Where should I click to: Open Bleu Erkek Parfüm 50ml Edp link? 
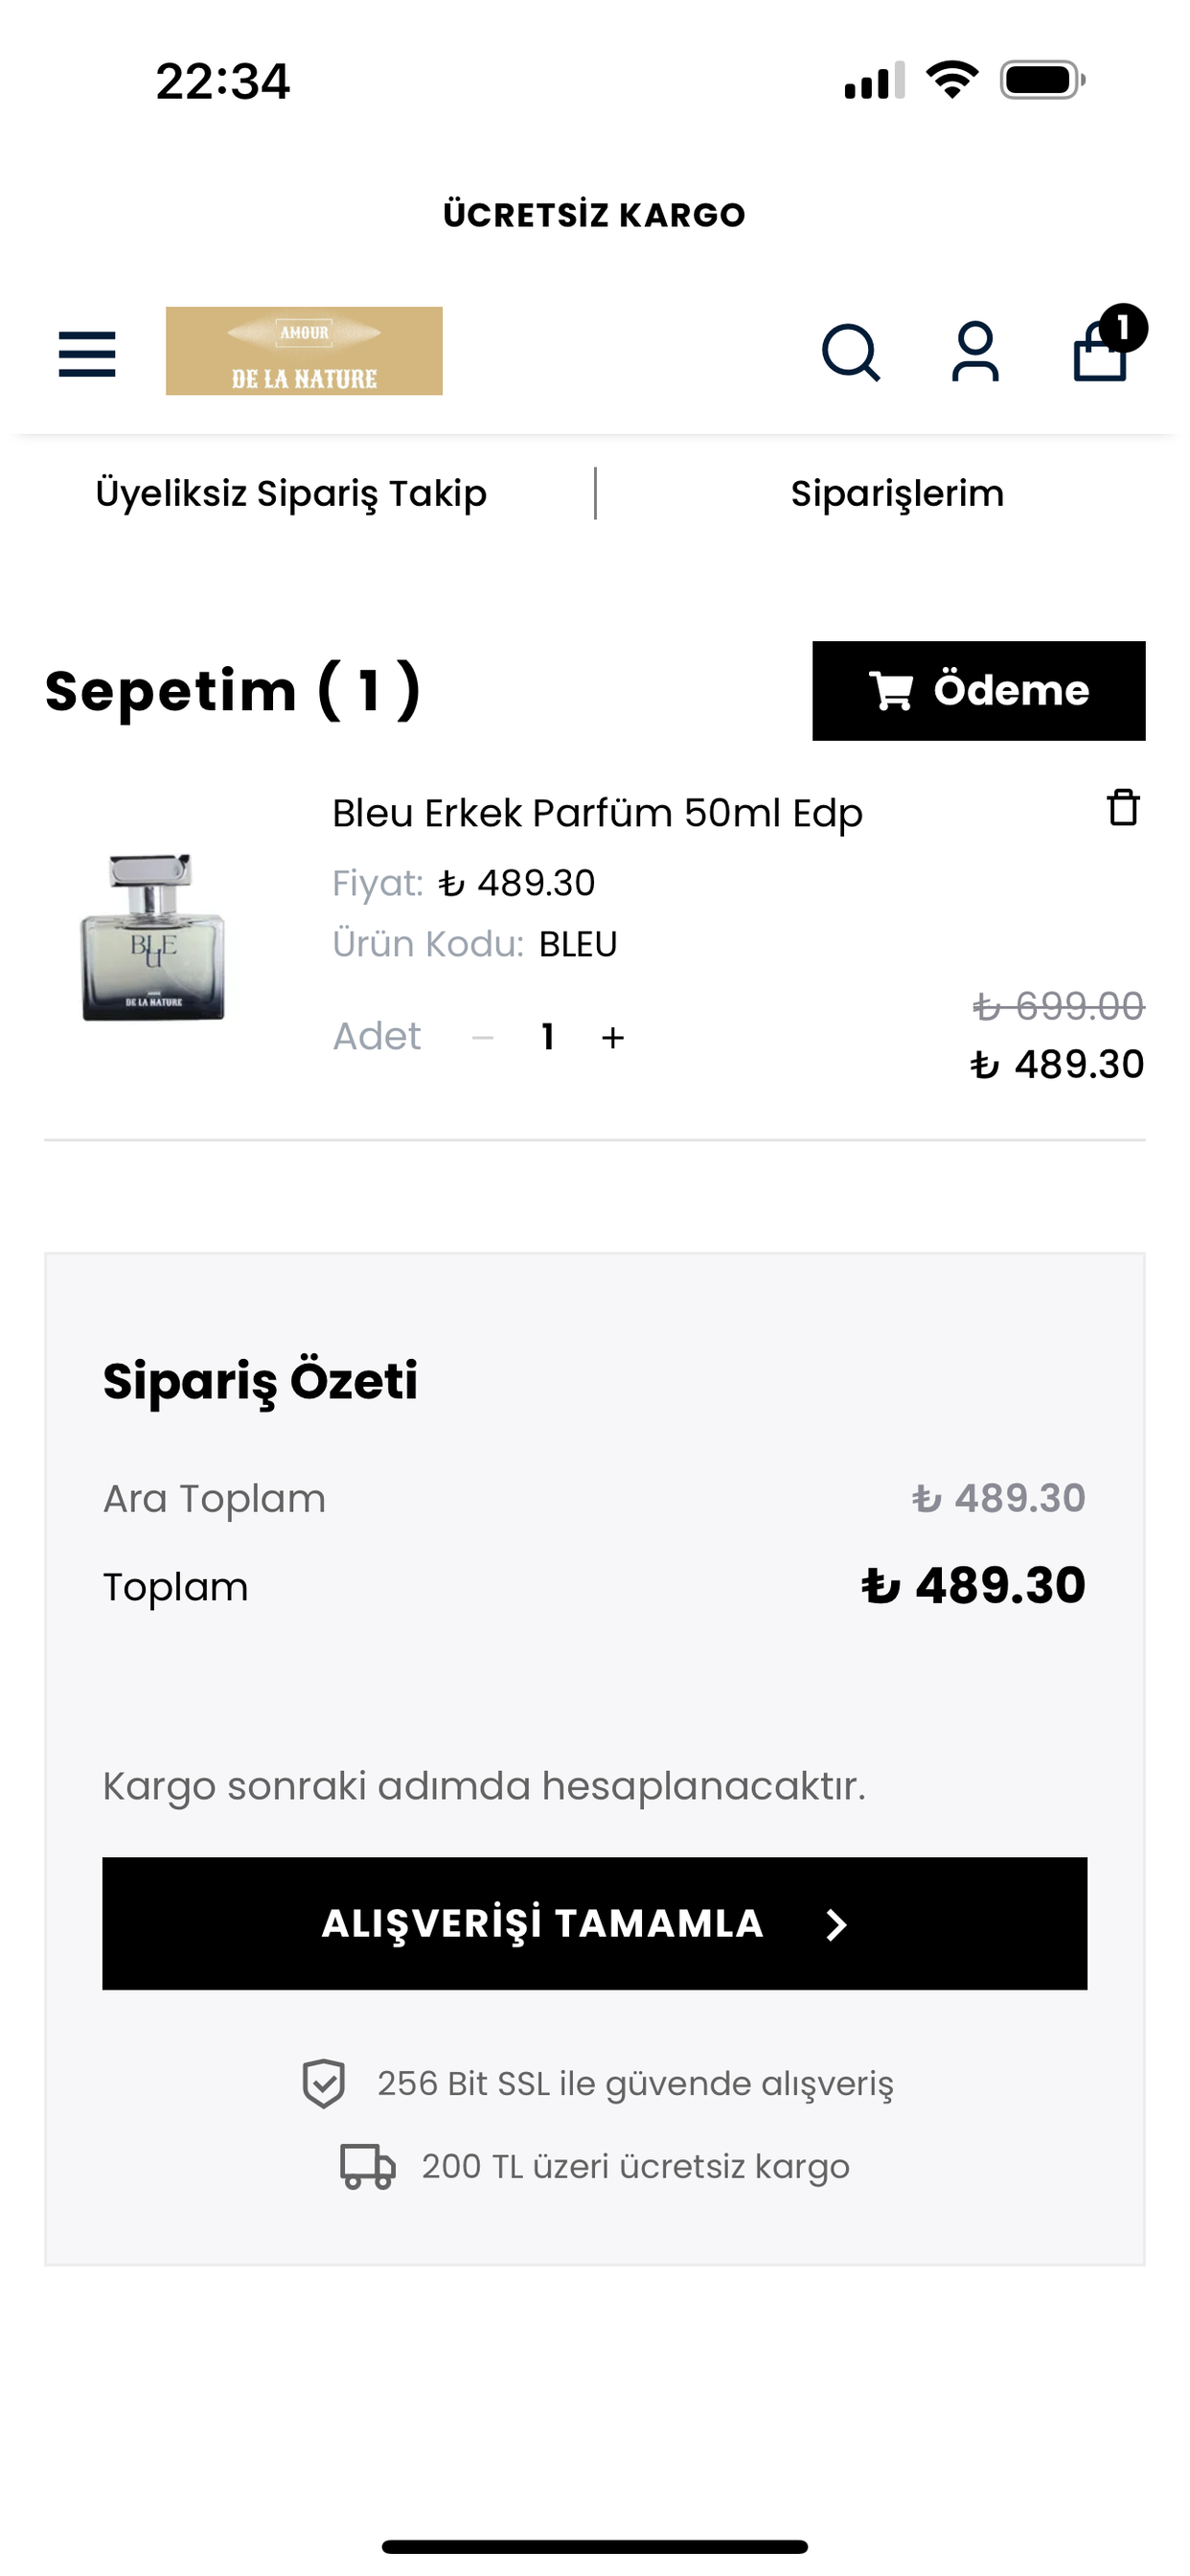click(597, 813)
